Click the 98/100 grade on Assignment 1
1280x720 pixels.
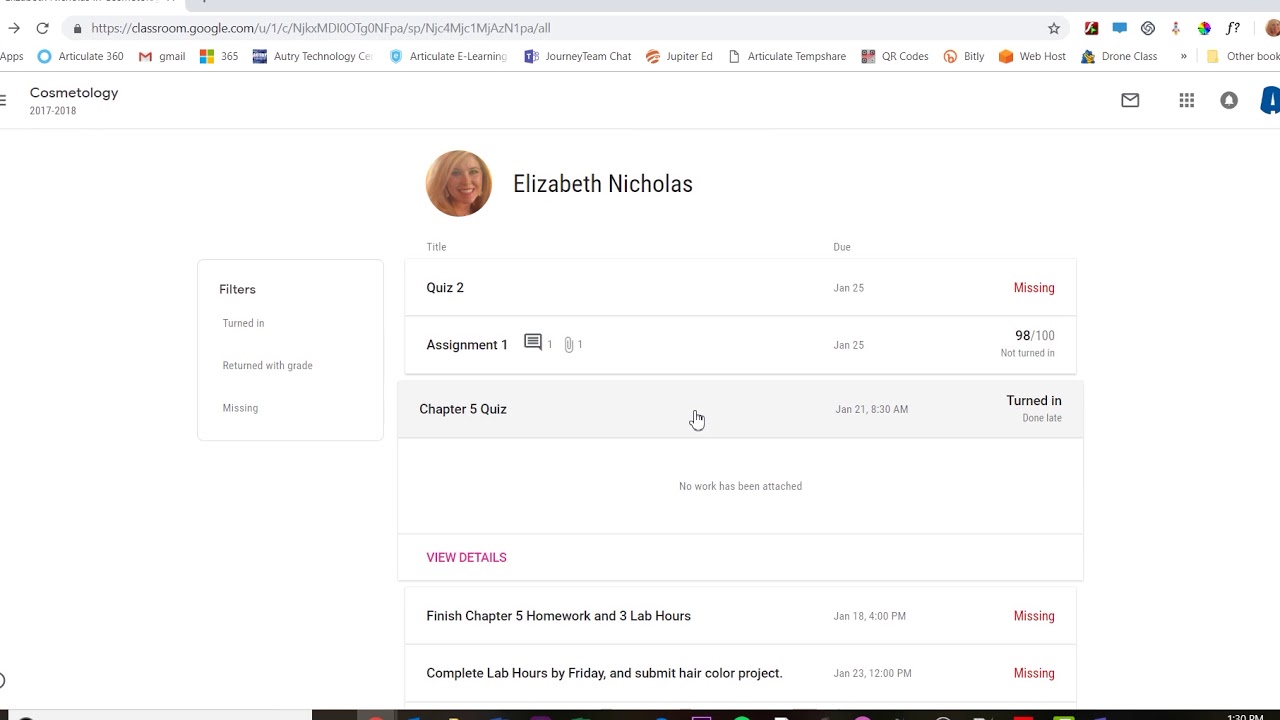pos(1034,336)
